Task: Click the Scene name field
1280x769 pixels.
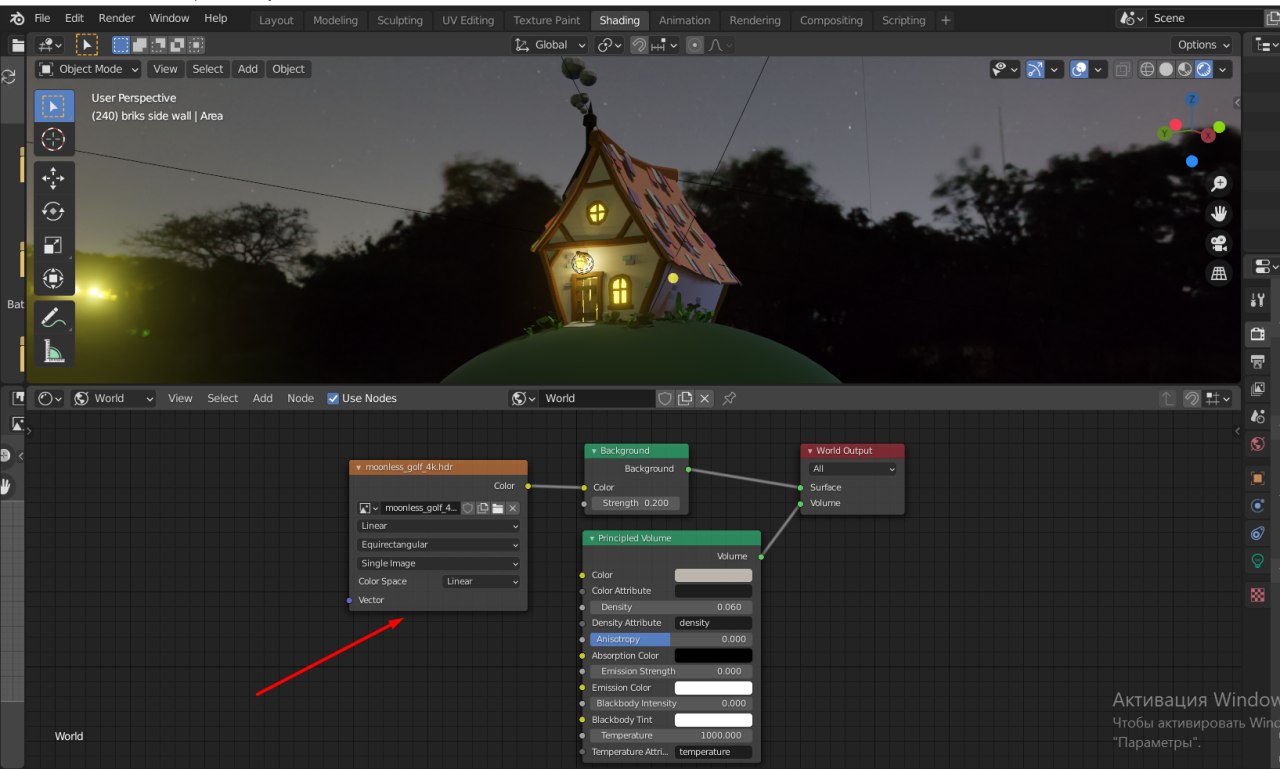Action: point(1206,18)
